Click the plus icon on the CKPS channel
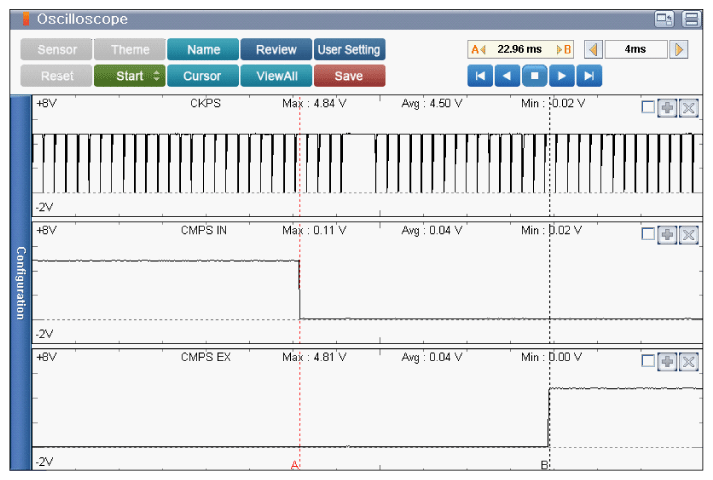The image size is (713, 480). [667, 106]
